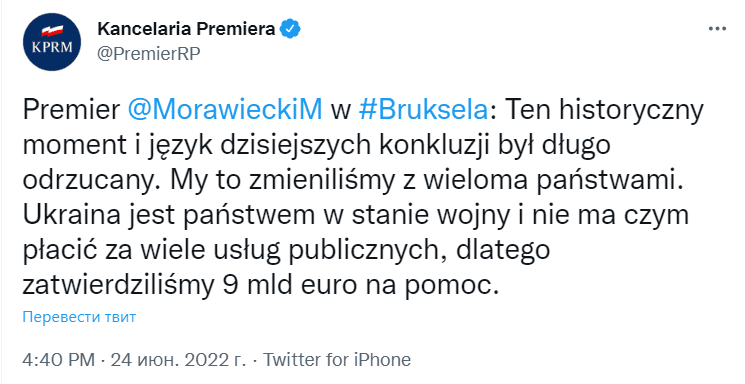Click the line Ukraina jest państwem

point(169,215)
